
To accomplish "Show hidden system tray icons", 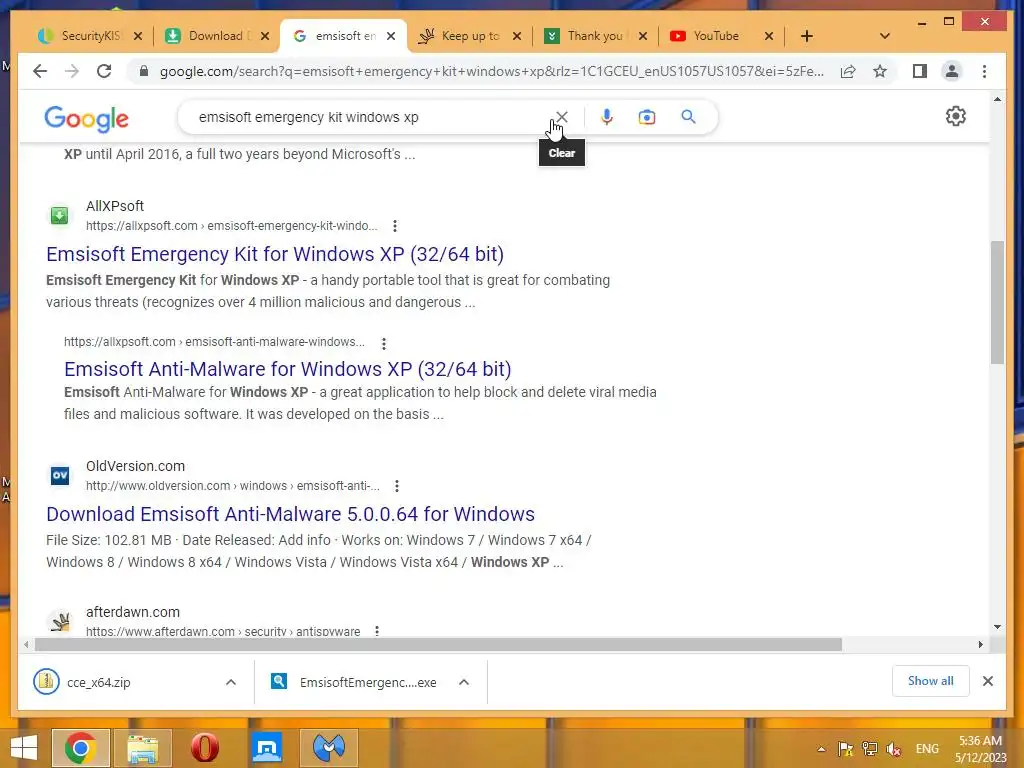I will click(x=821, y=749).
